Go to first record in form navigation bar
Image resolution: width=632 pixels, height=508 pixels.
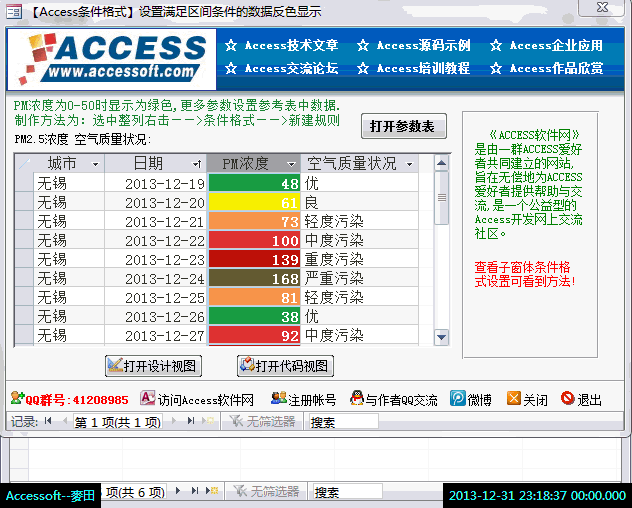tap(48, 421)
